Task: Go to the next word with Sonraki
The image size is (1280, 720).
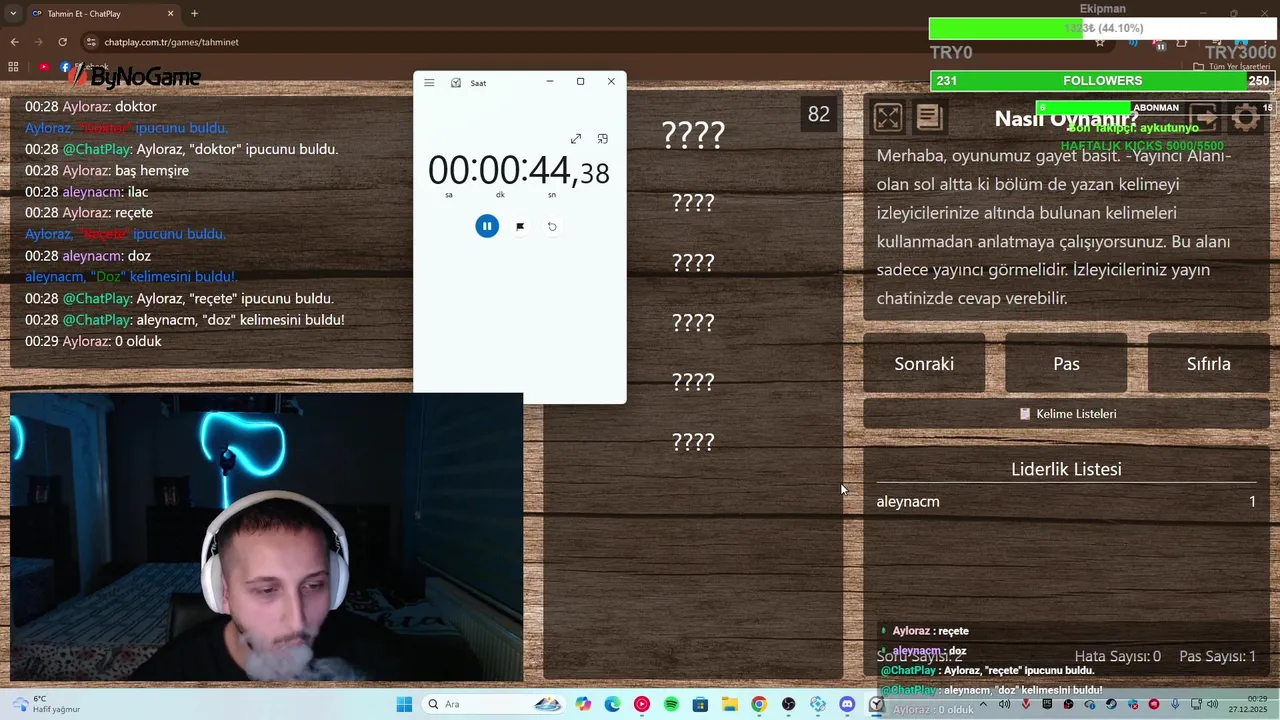Action: 924,364
